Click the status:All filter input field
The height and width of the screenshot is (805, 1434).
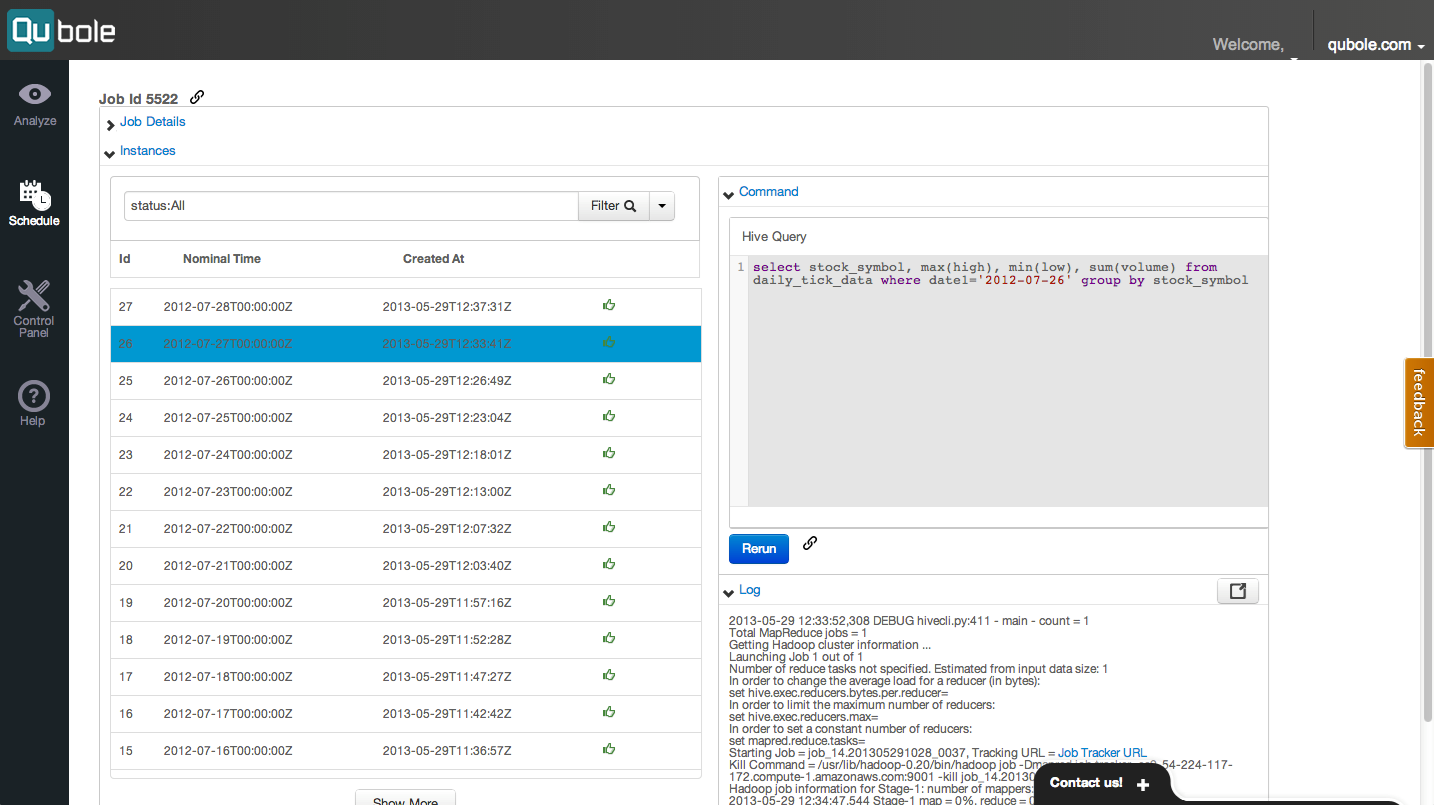[x=351, y=206]
